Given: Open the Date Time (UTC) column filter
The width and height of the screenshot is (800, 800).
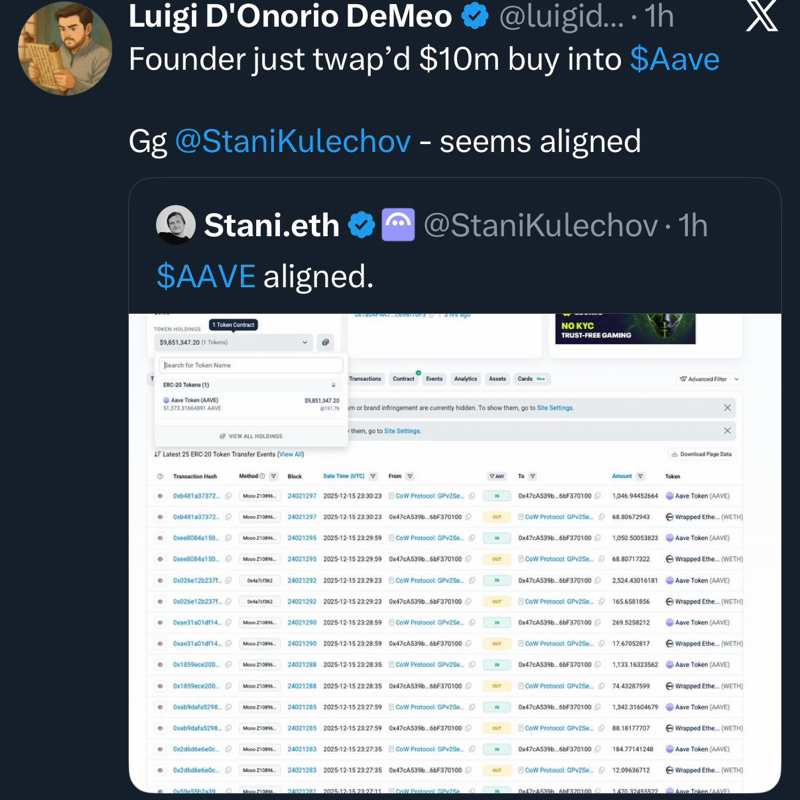Looking at the screenshot, I should (x=373, y=476).
